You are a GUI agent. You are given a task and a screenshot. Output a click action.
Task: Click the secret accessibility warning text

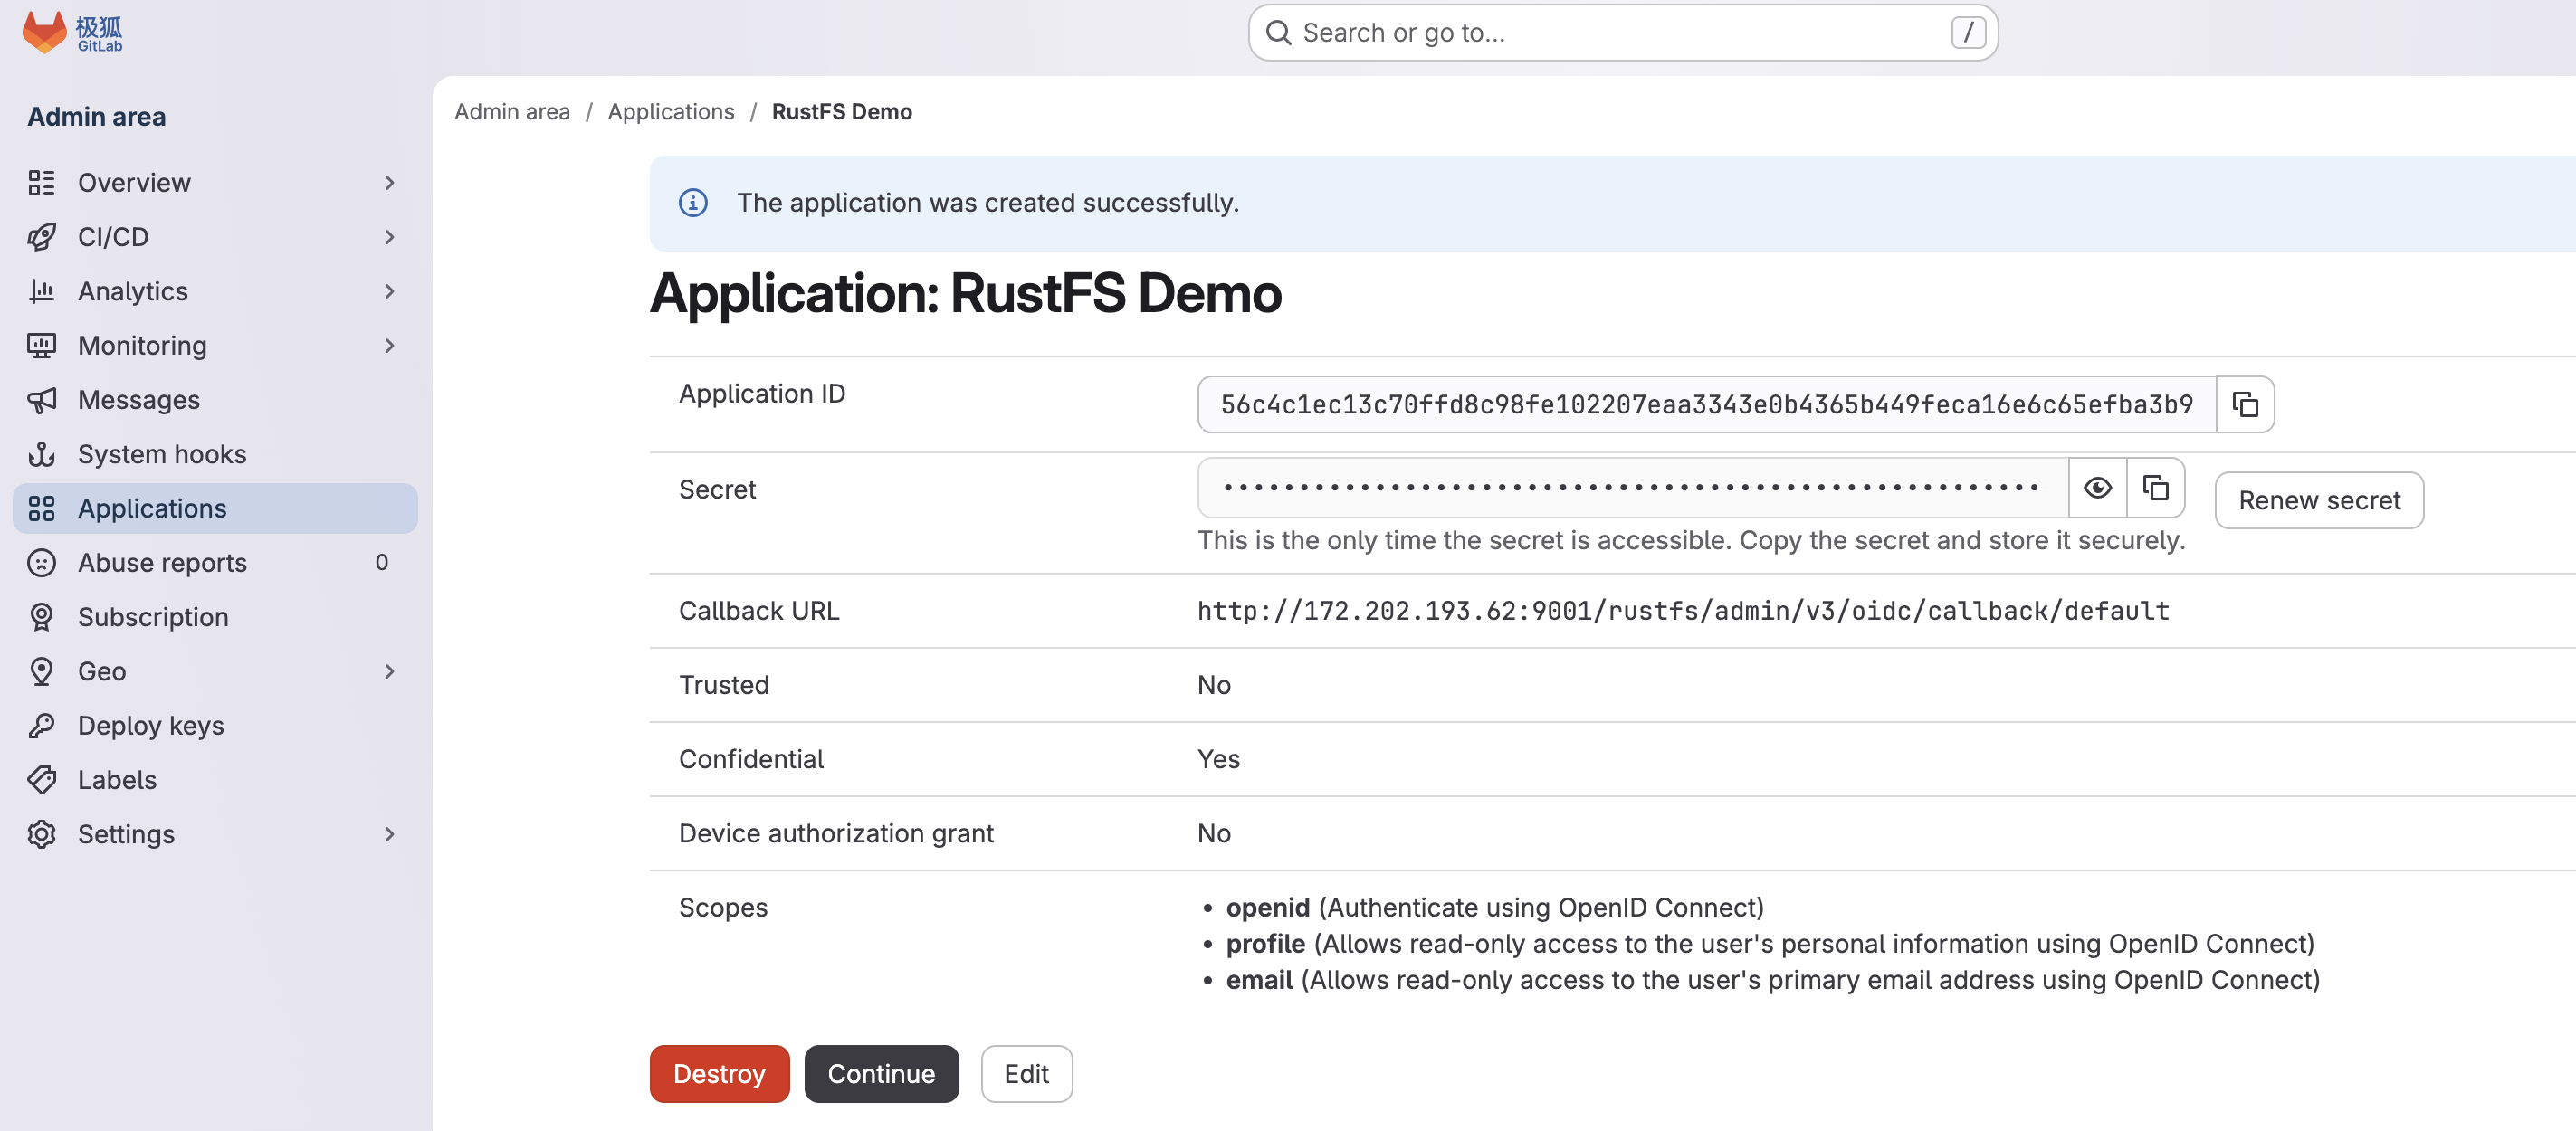point(1691,540)
